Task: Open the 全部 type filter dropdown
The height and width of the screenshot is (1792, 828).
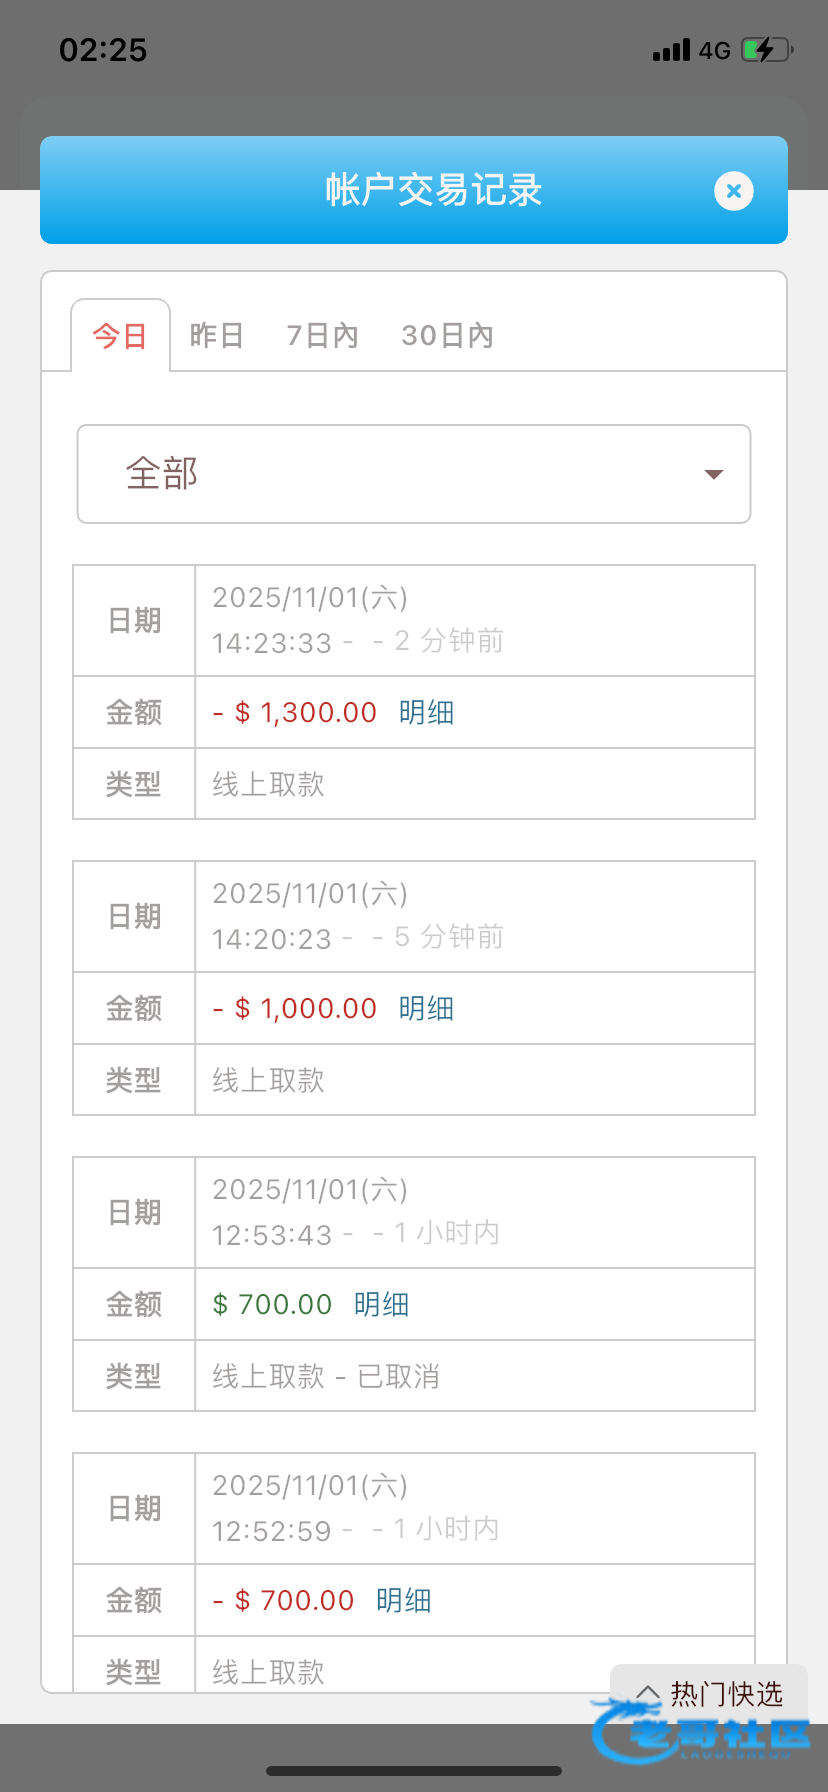Action: 413,474
